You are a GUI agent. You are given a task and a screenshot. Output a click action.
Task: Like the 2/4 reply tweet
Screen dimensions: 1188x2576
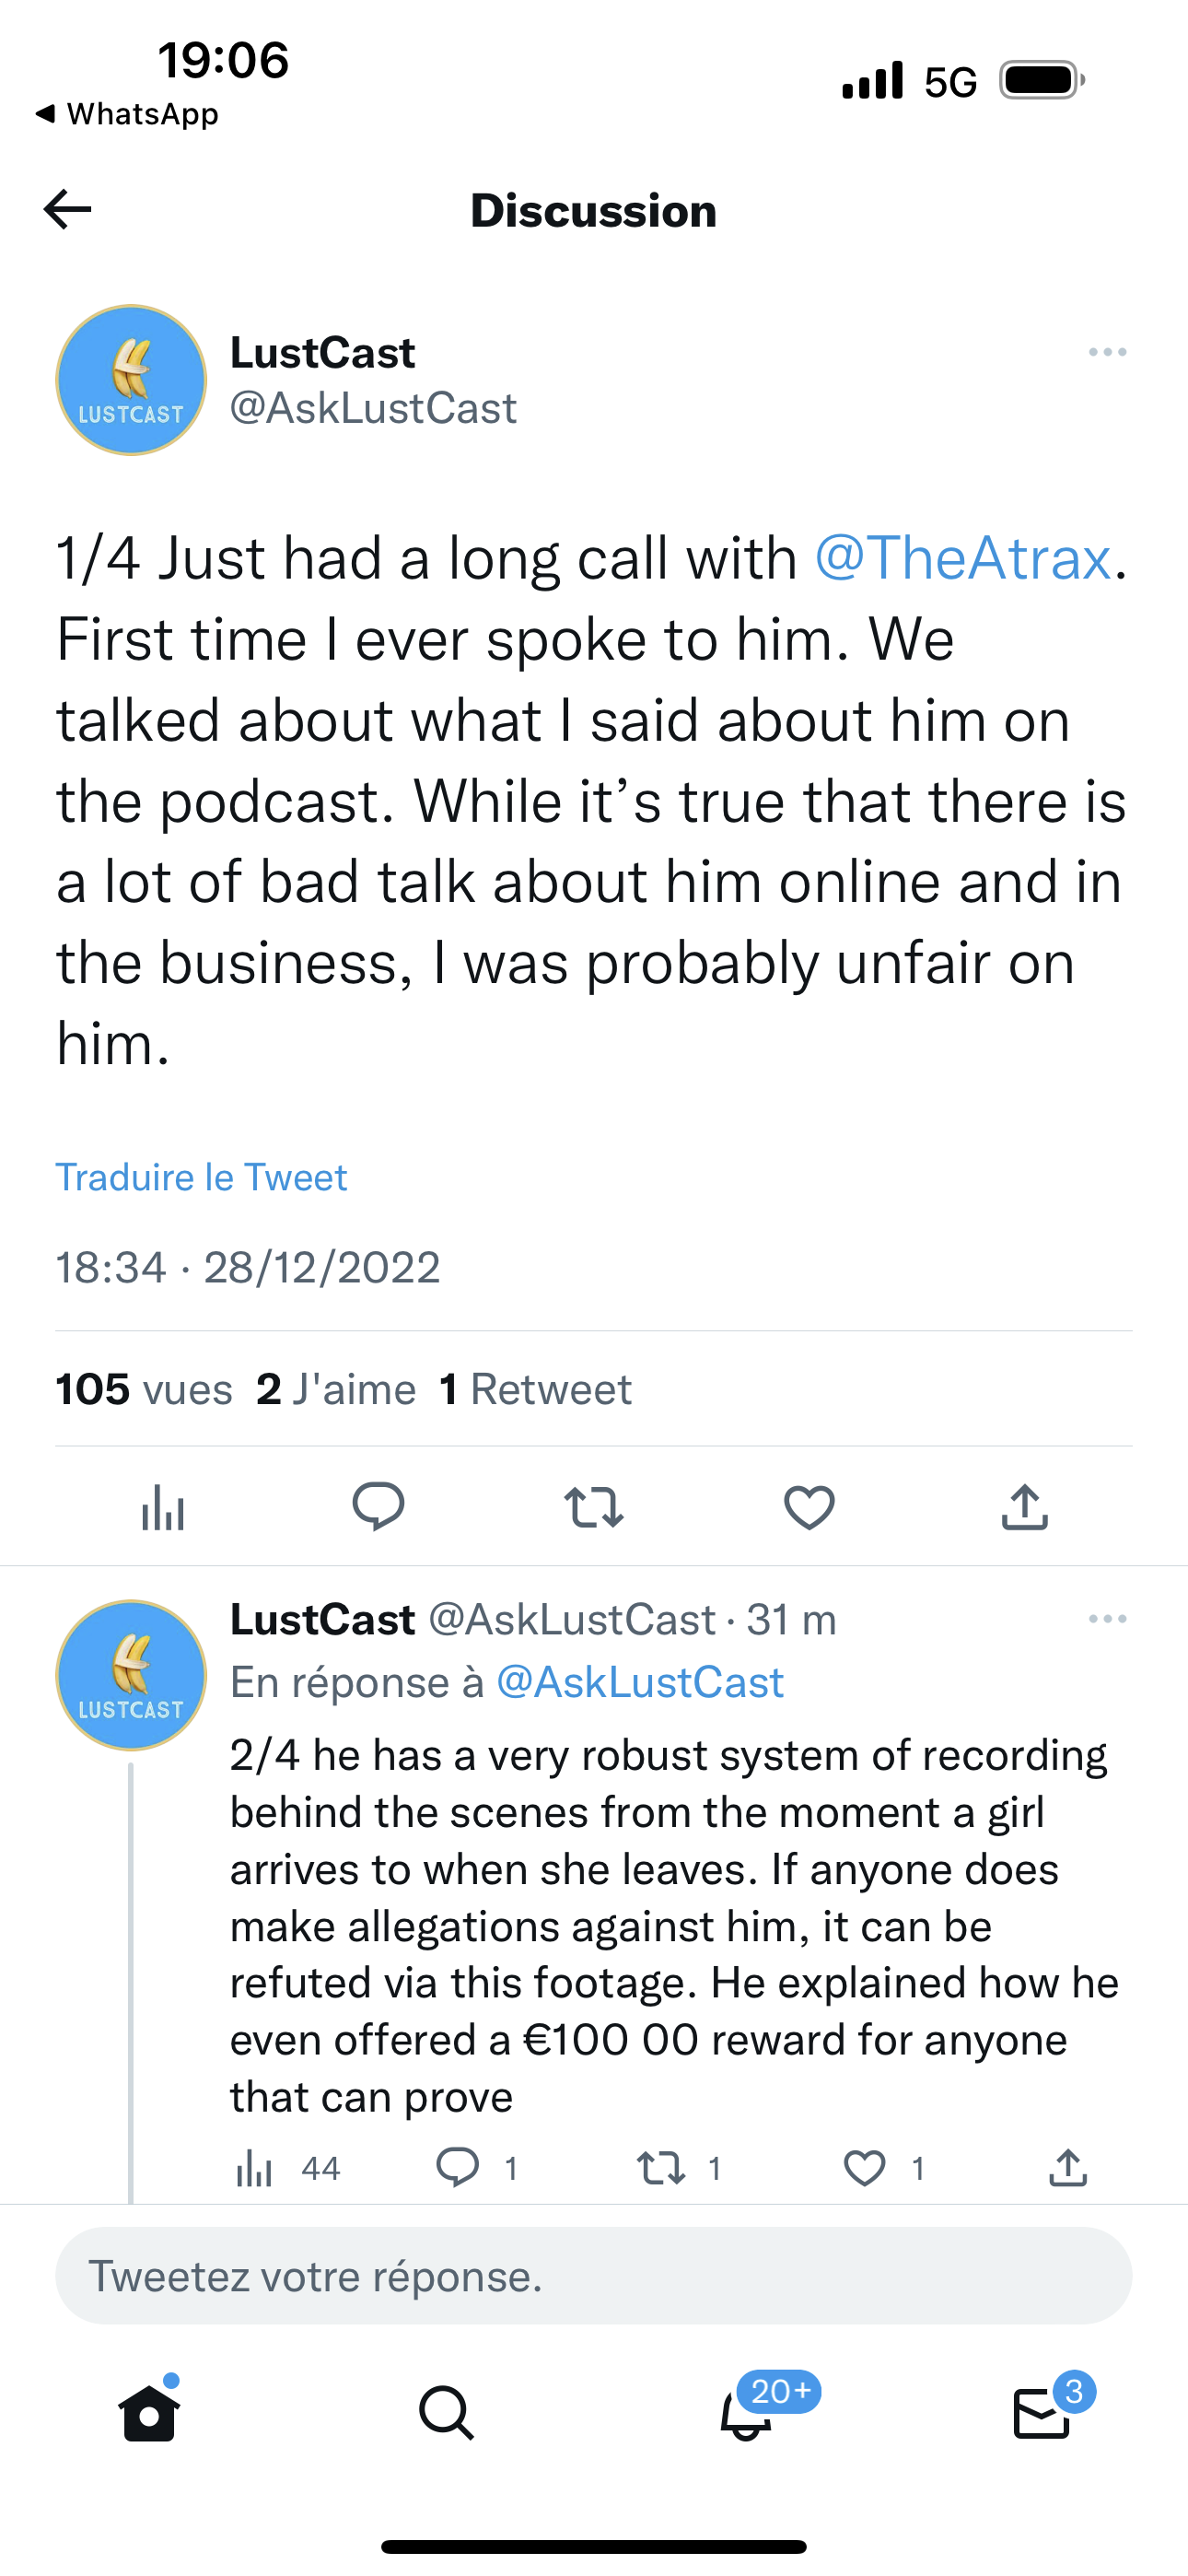(865, 2168)
